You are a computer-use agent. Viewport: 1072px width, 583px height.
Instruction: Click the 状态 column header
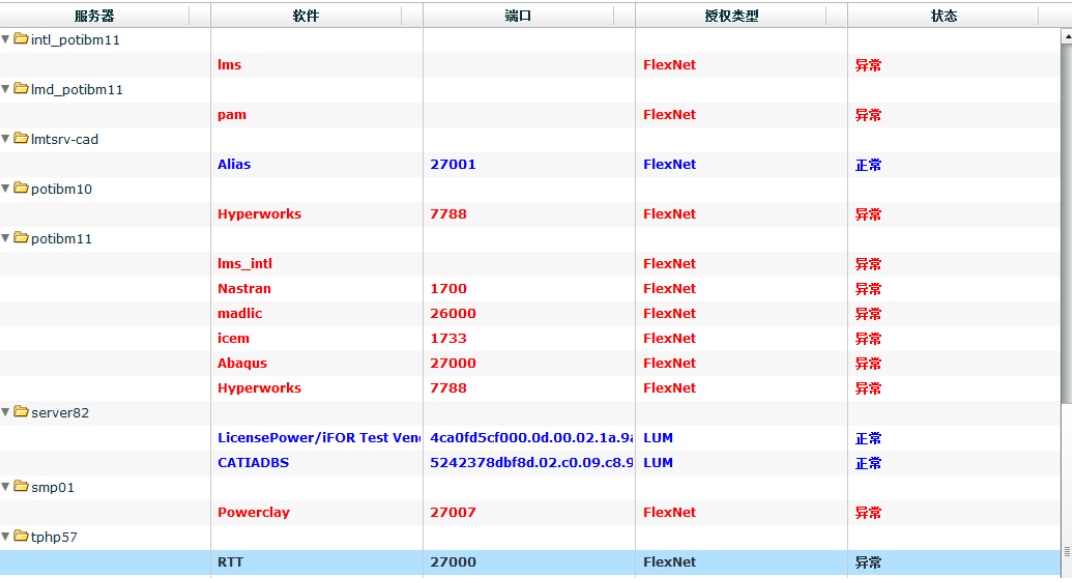pyautogui.click(x=943, y=15)
